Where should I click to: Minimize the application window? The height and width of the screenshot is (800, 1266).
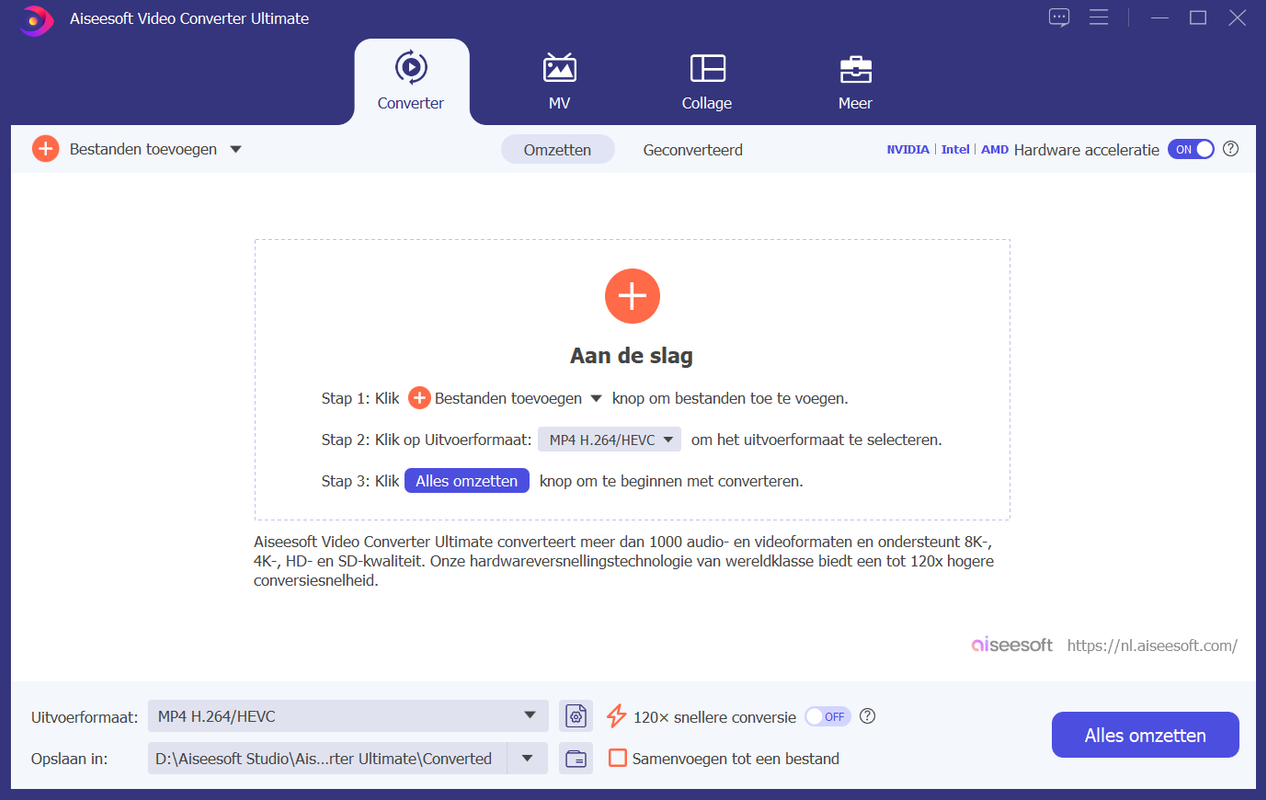[x=1160, y=18]
